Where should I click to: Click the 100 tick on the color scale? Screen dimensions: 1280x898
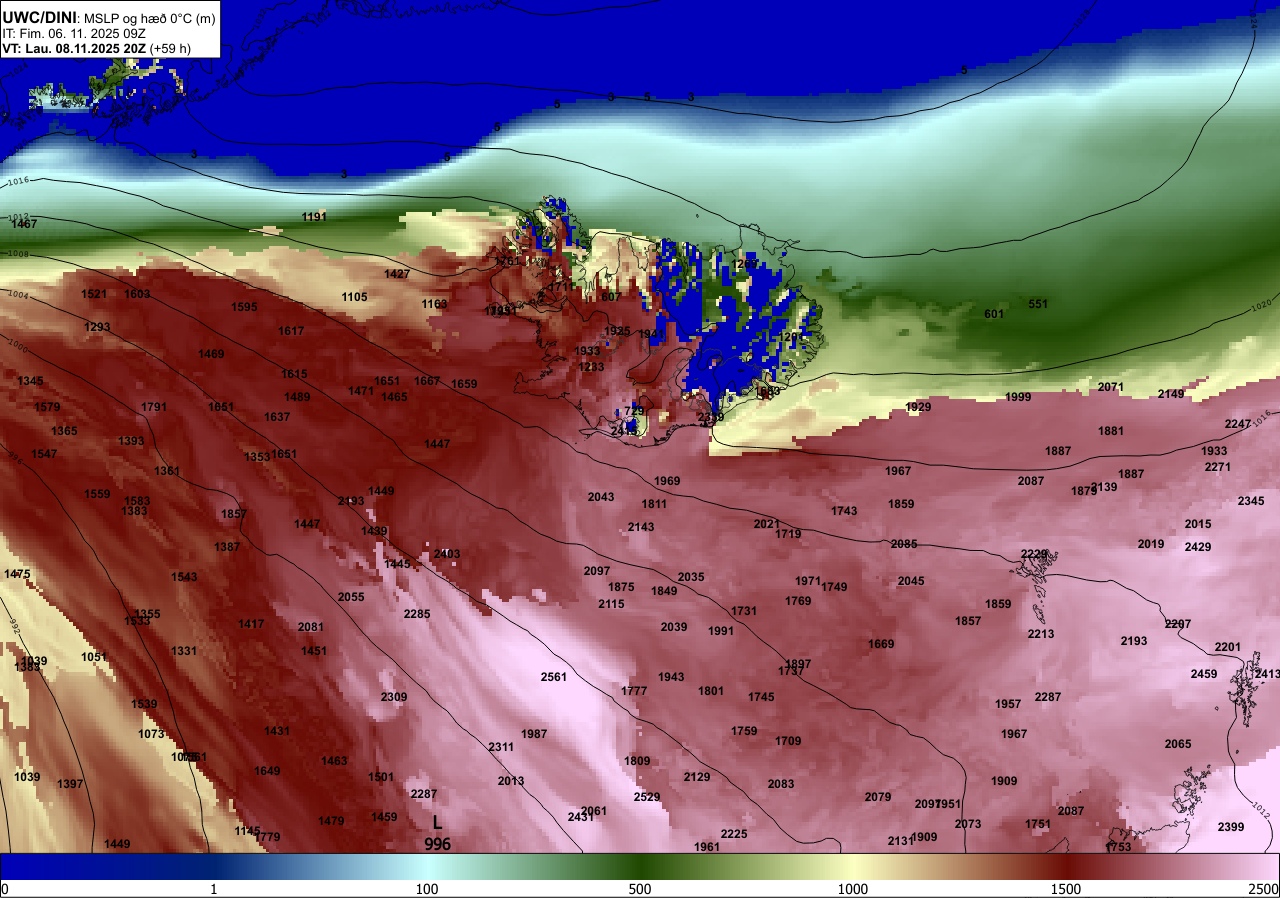tap(427, 889)
